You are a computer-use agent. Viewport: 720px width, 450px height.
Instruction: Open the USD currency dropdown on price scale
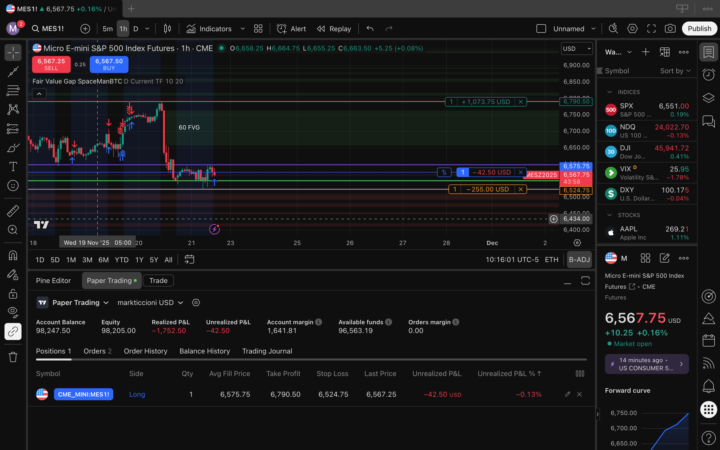[x=573, y=48]
